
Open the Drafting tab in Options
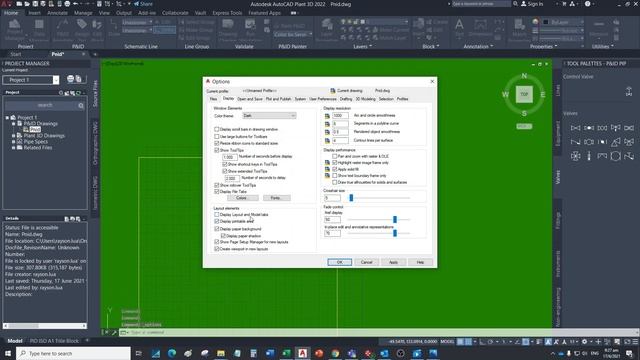[346, 99]
